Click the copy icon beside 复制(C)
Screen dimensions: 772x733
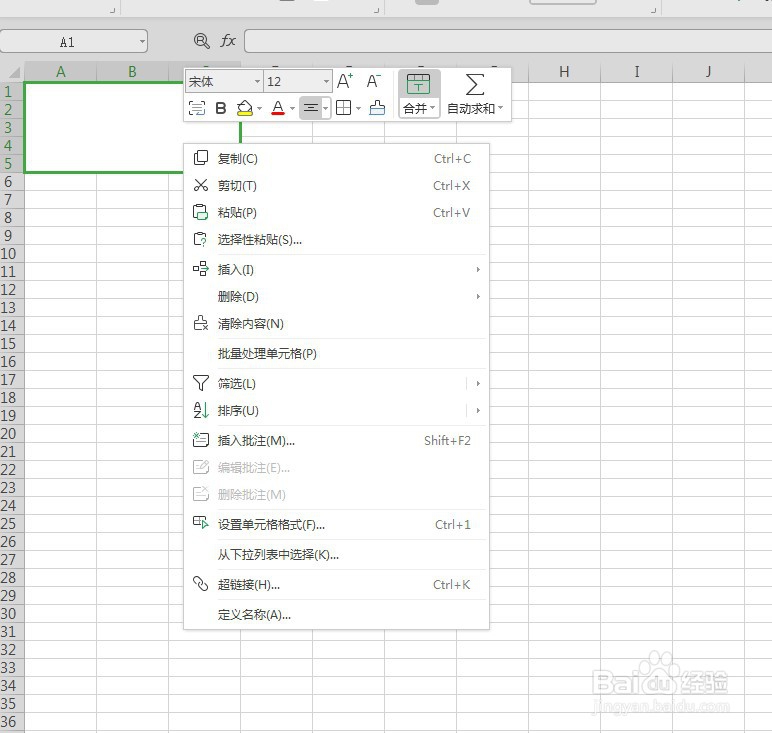[x=201, y=158]
